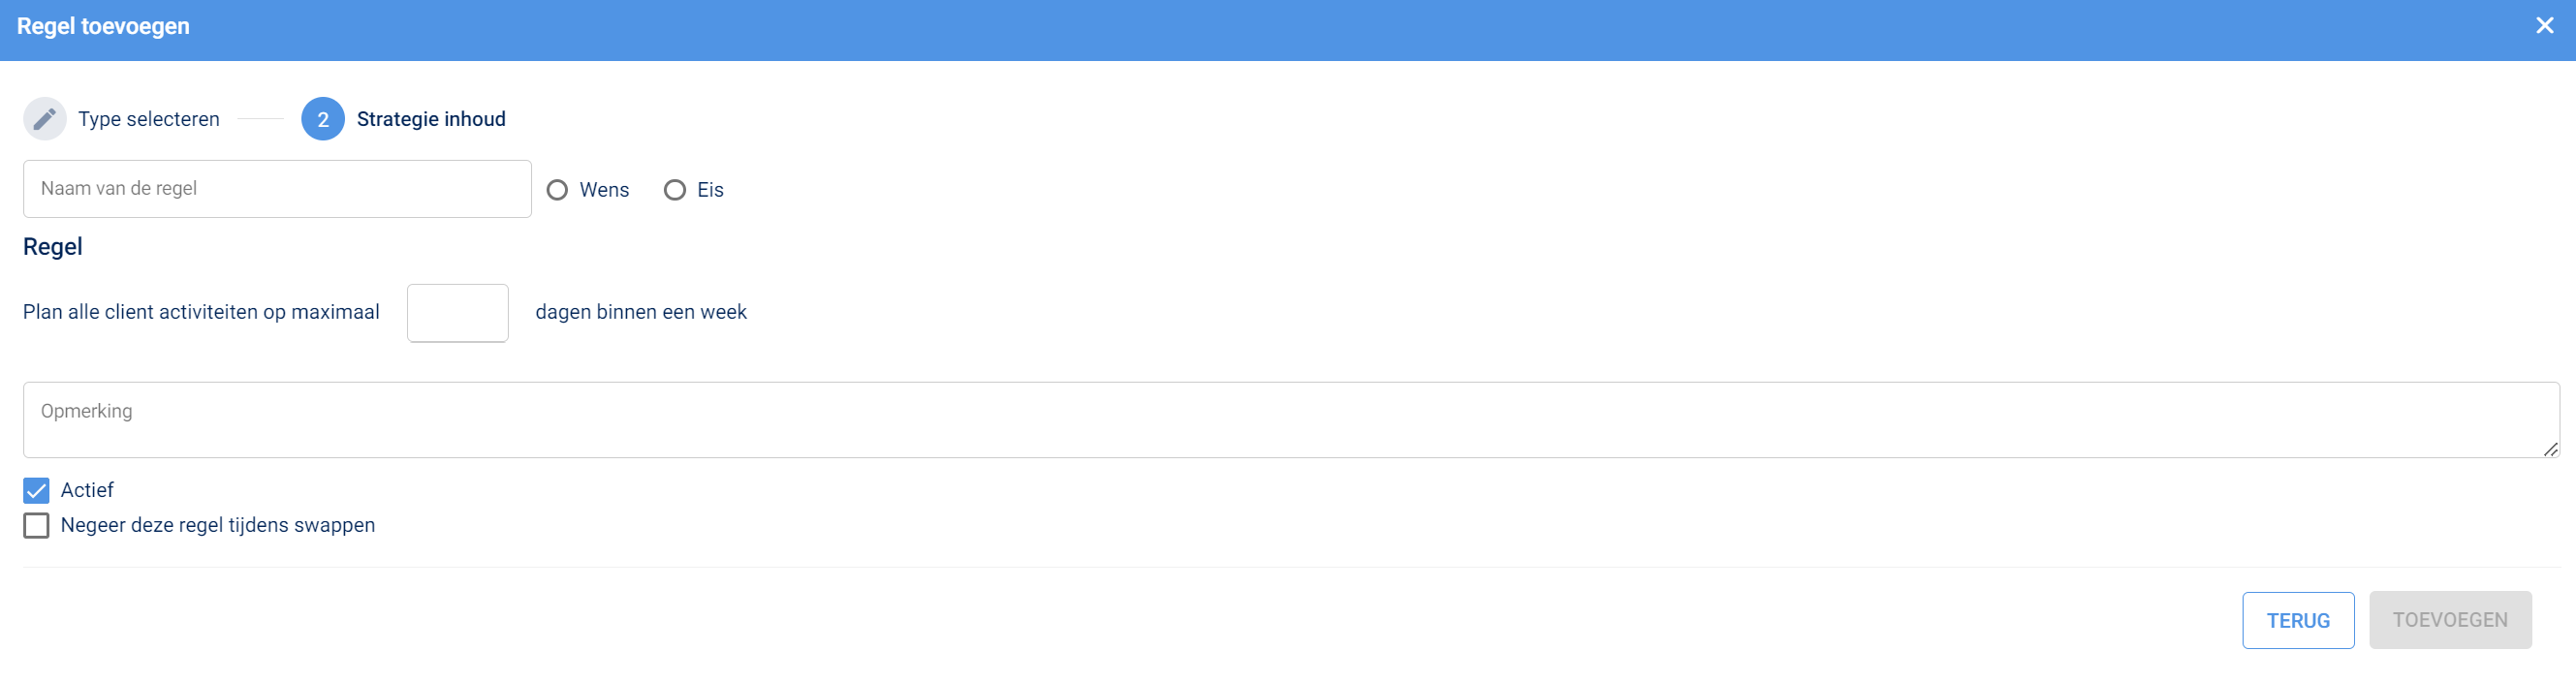Click the Negeer deze regel tijdens swappen label

(x=218, y=525)
